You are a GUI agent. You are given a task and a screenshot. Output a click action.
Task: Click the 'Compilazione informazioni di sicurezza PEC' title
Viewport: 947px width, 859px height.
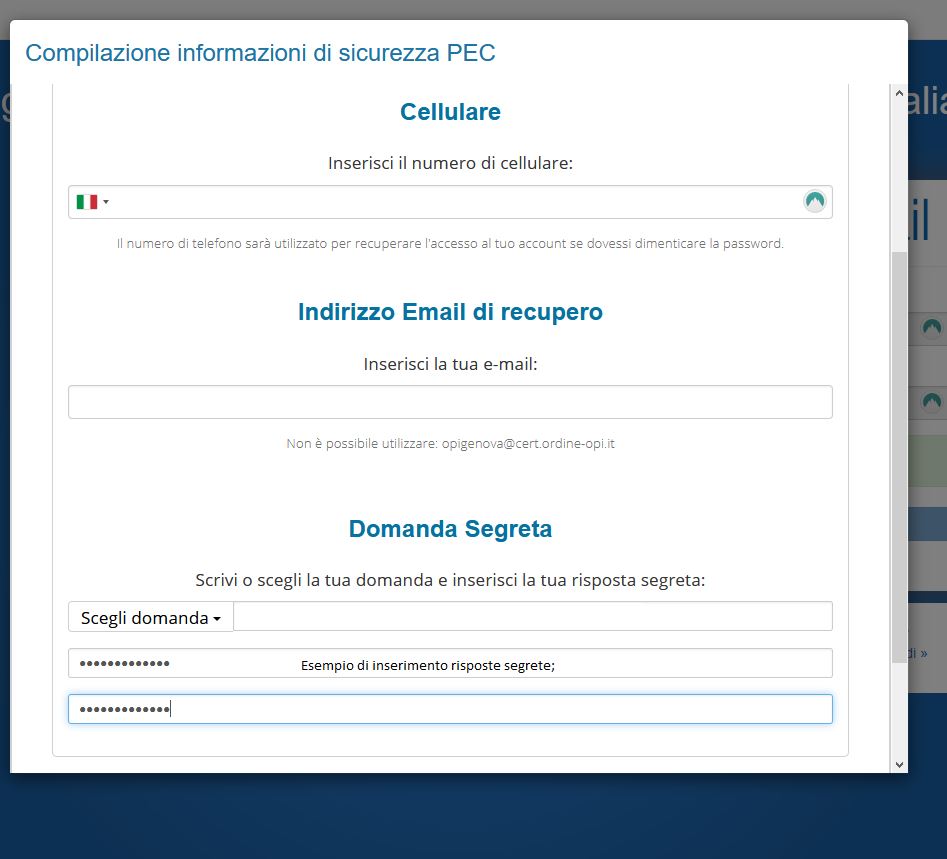(260, 53)
